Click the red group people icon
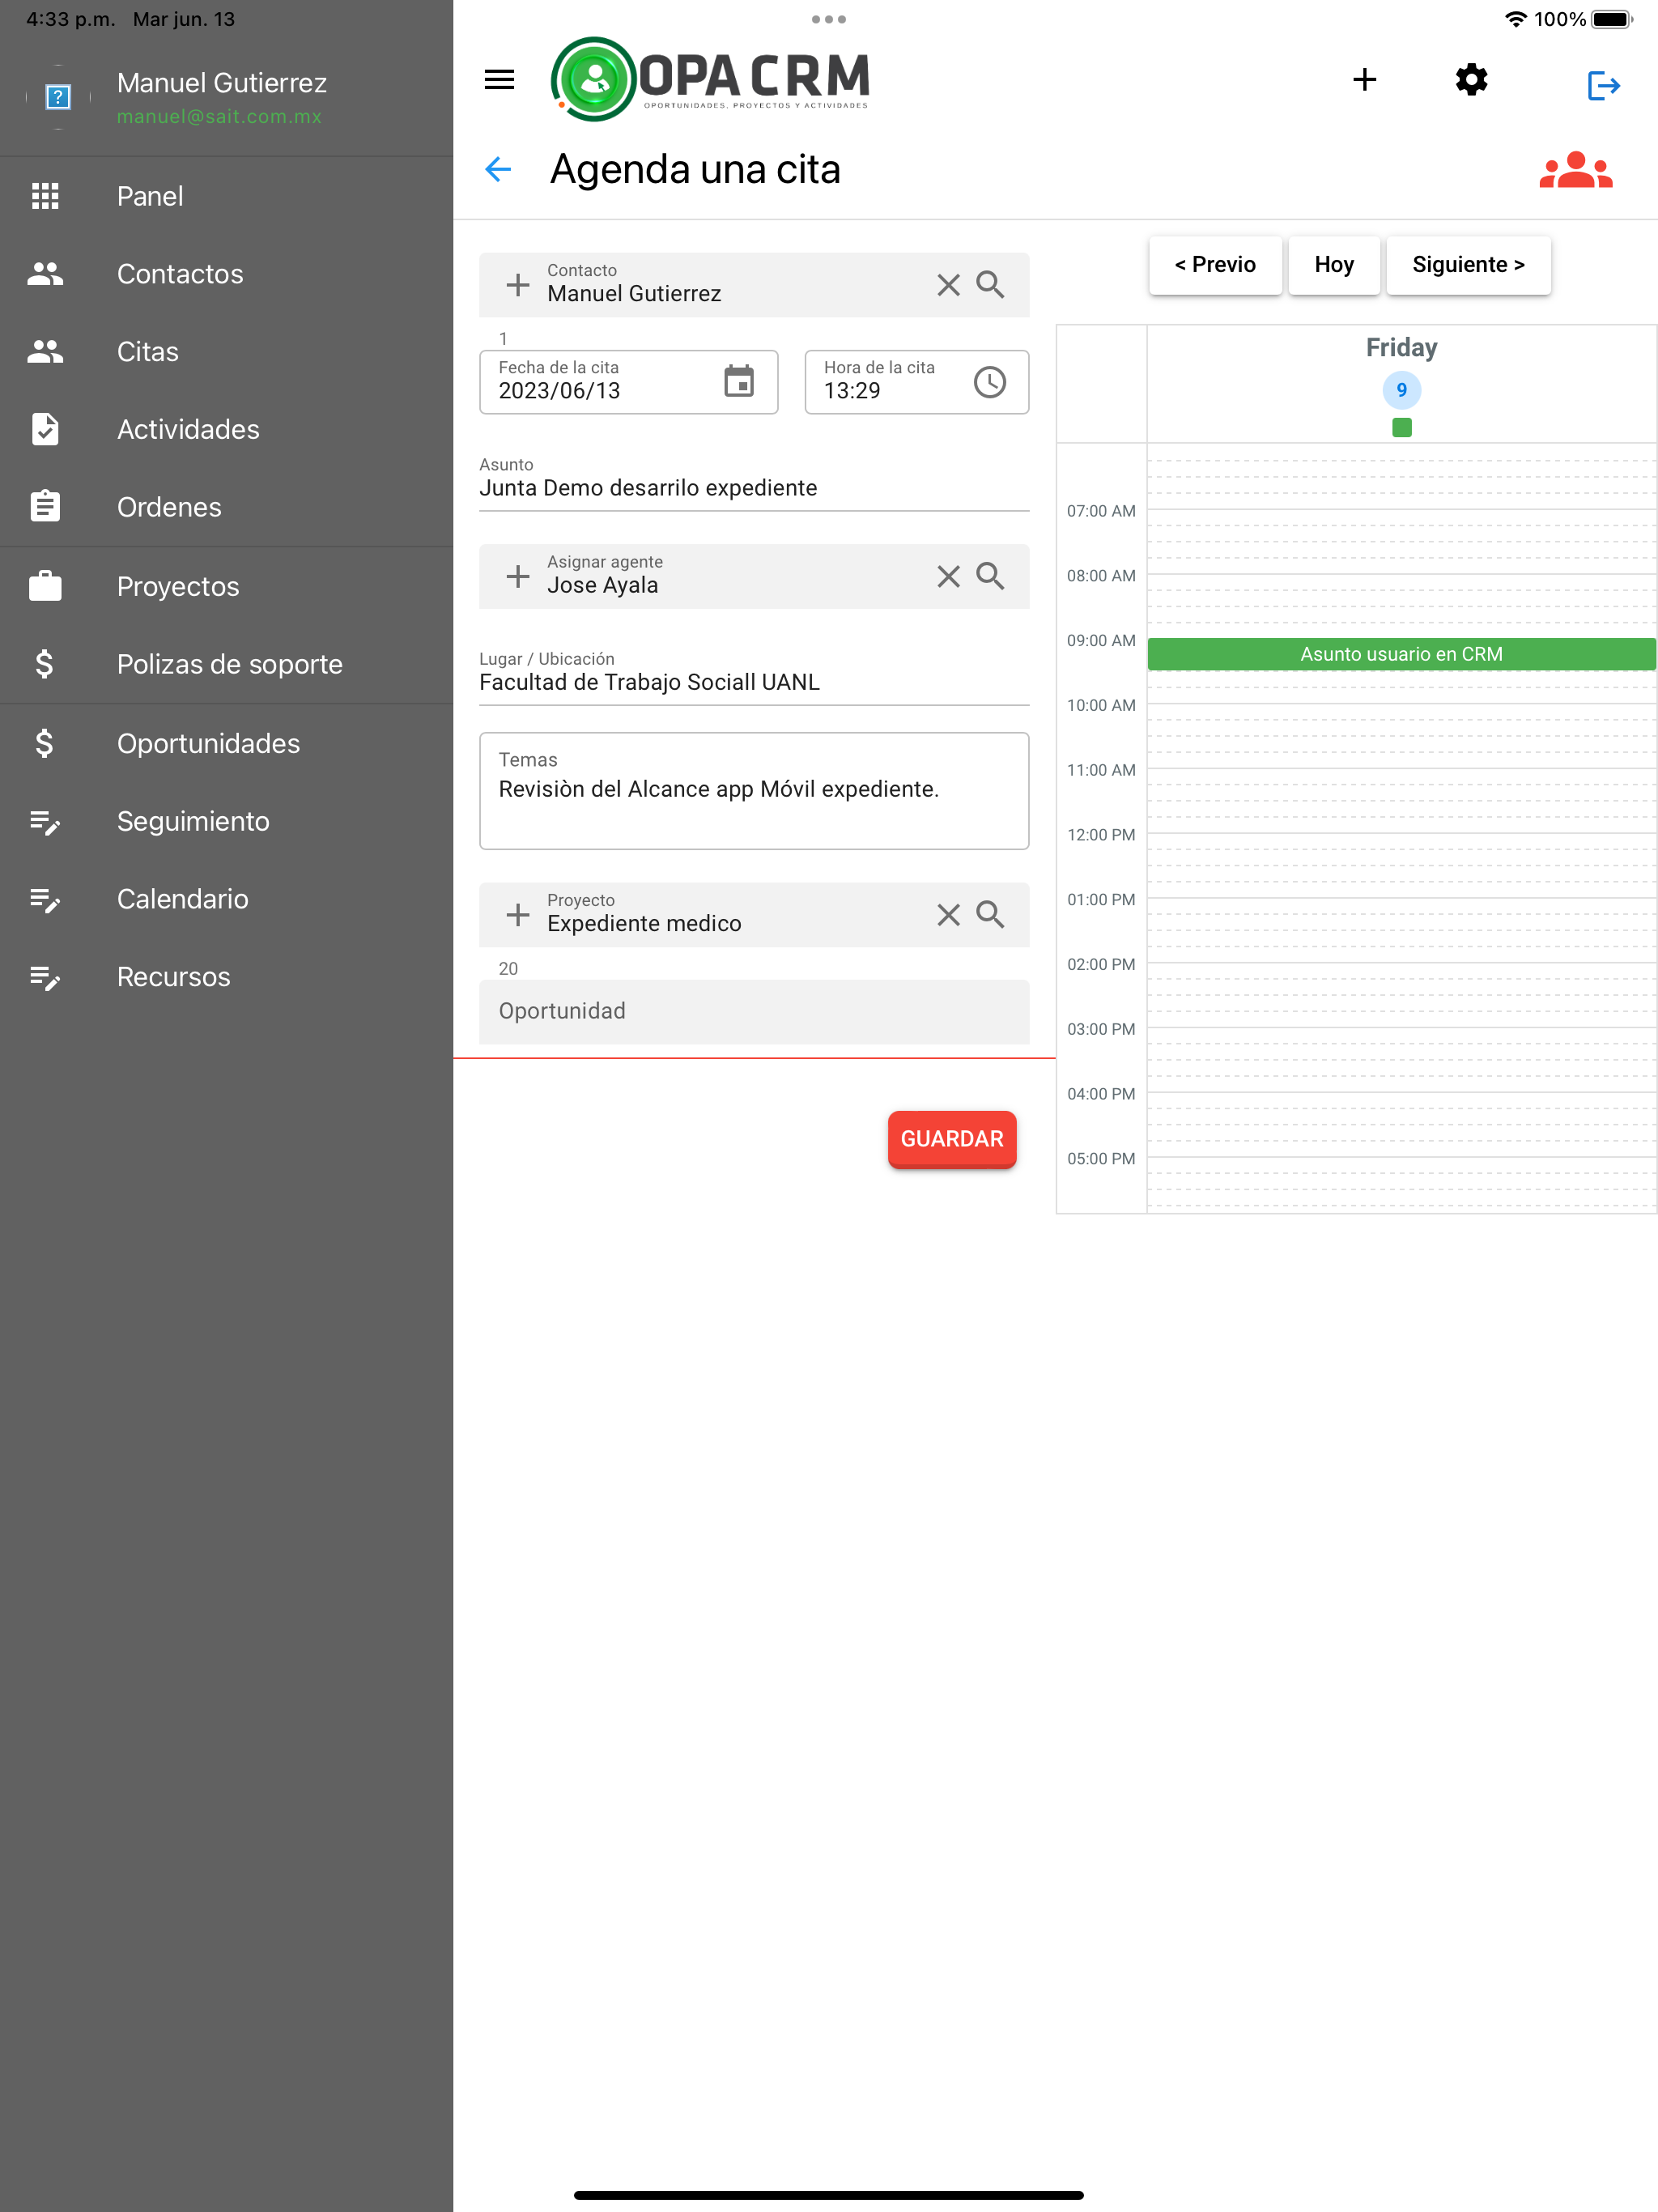Screen dimensions: 1658x2212 pos(1575,170)
